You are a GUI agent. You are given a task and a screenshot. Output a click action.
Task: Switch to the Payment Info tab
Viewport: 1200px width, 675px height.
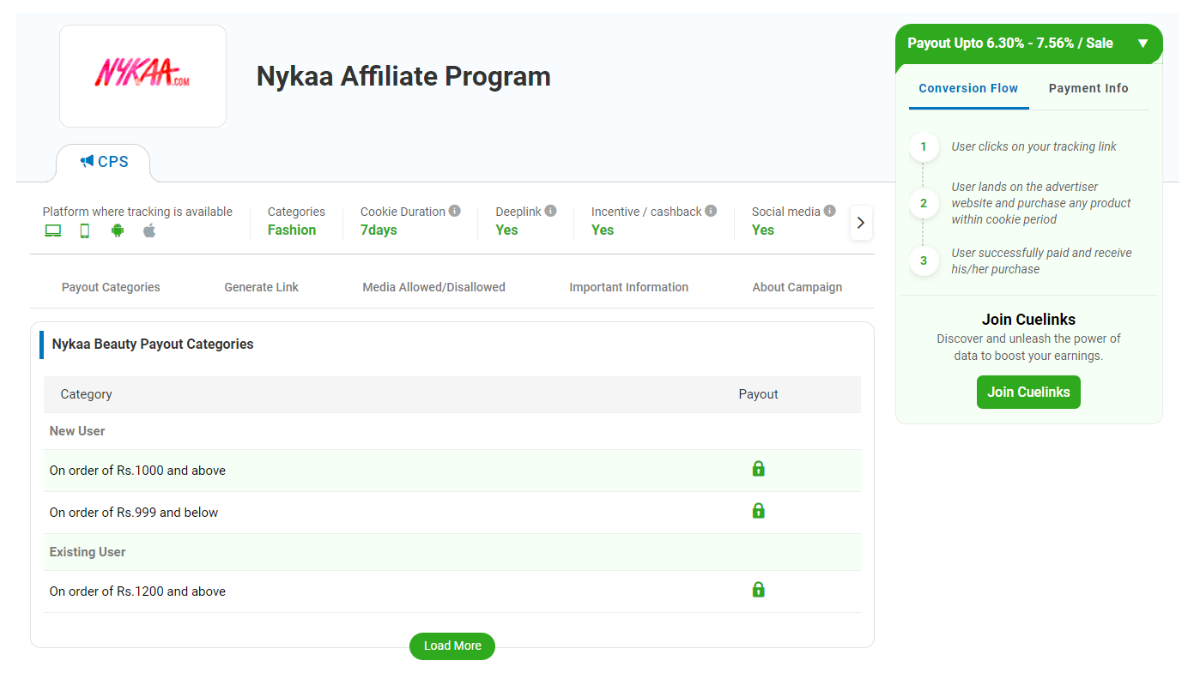click(x=1088, y=88)
